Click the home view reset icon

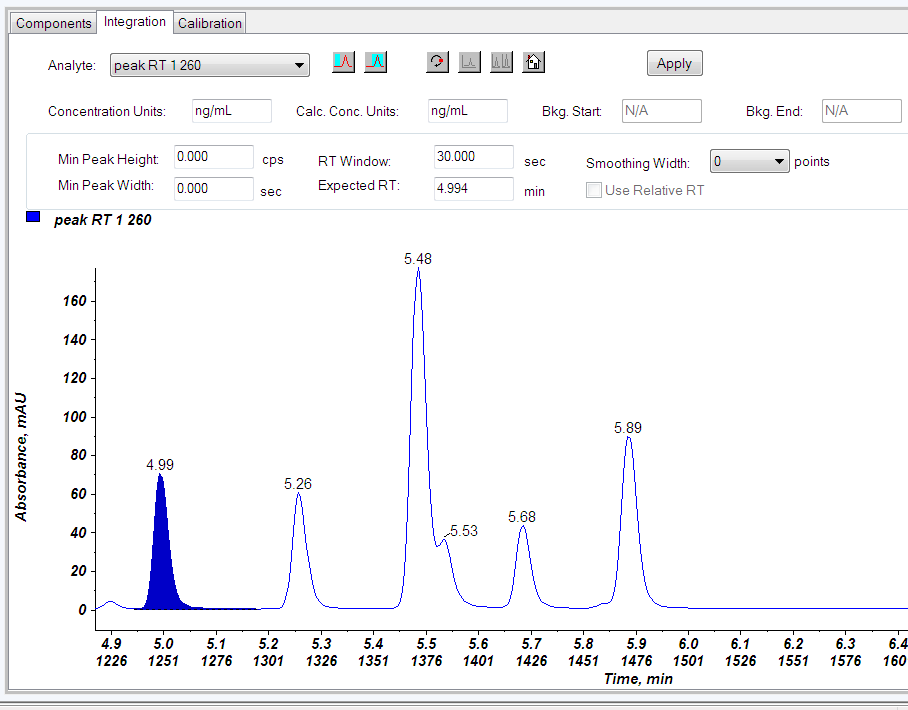tap(533, 62)
